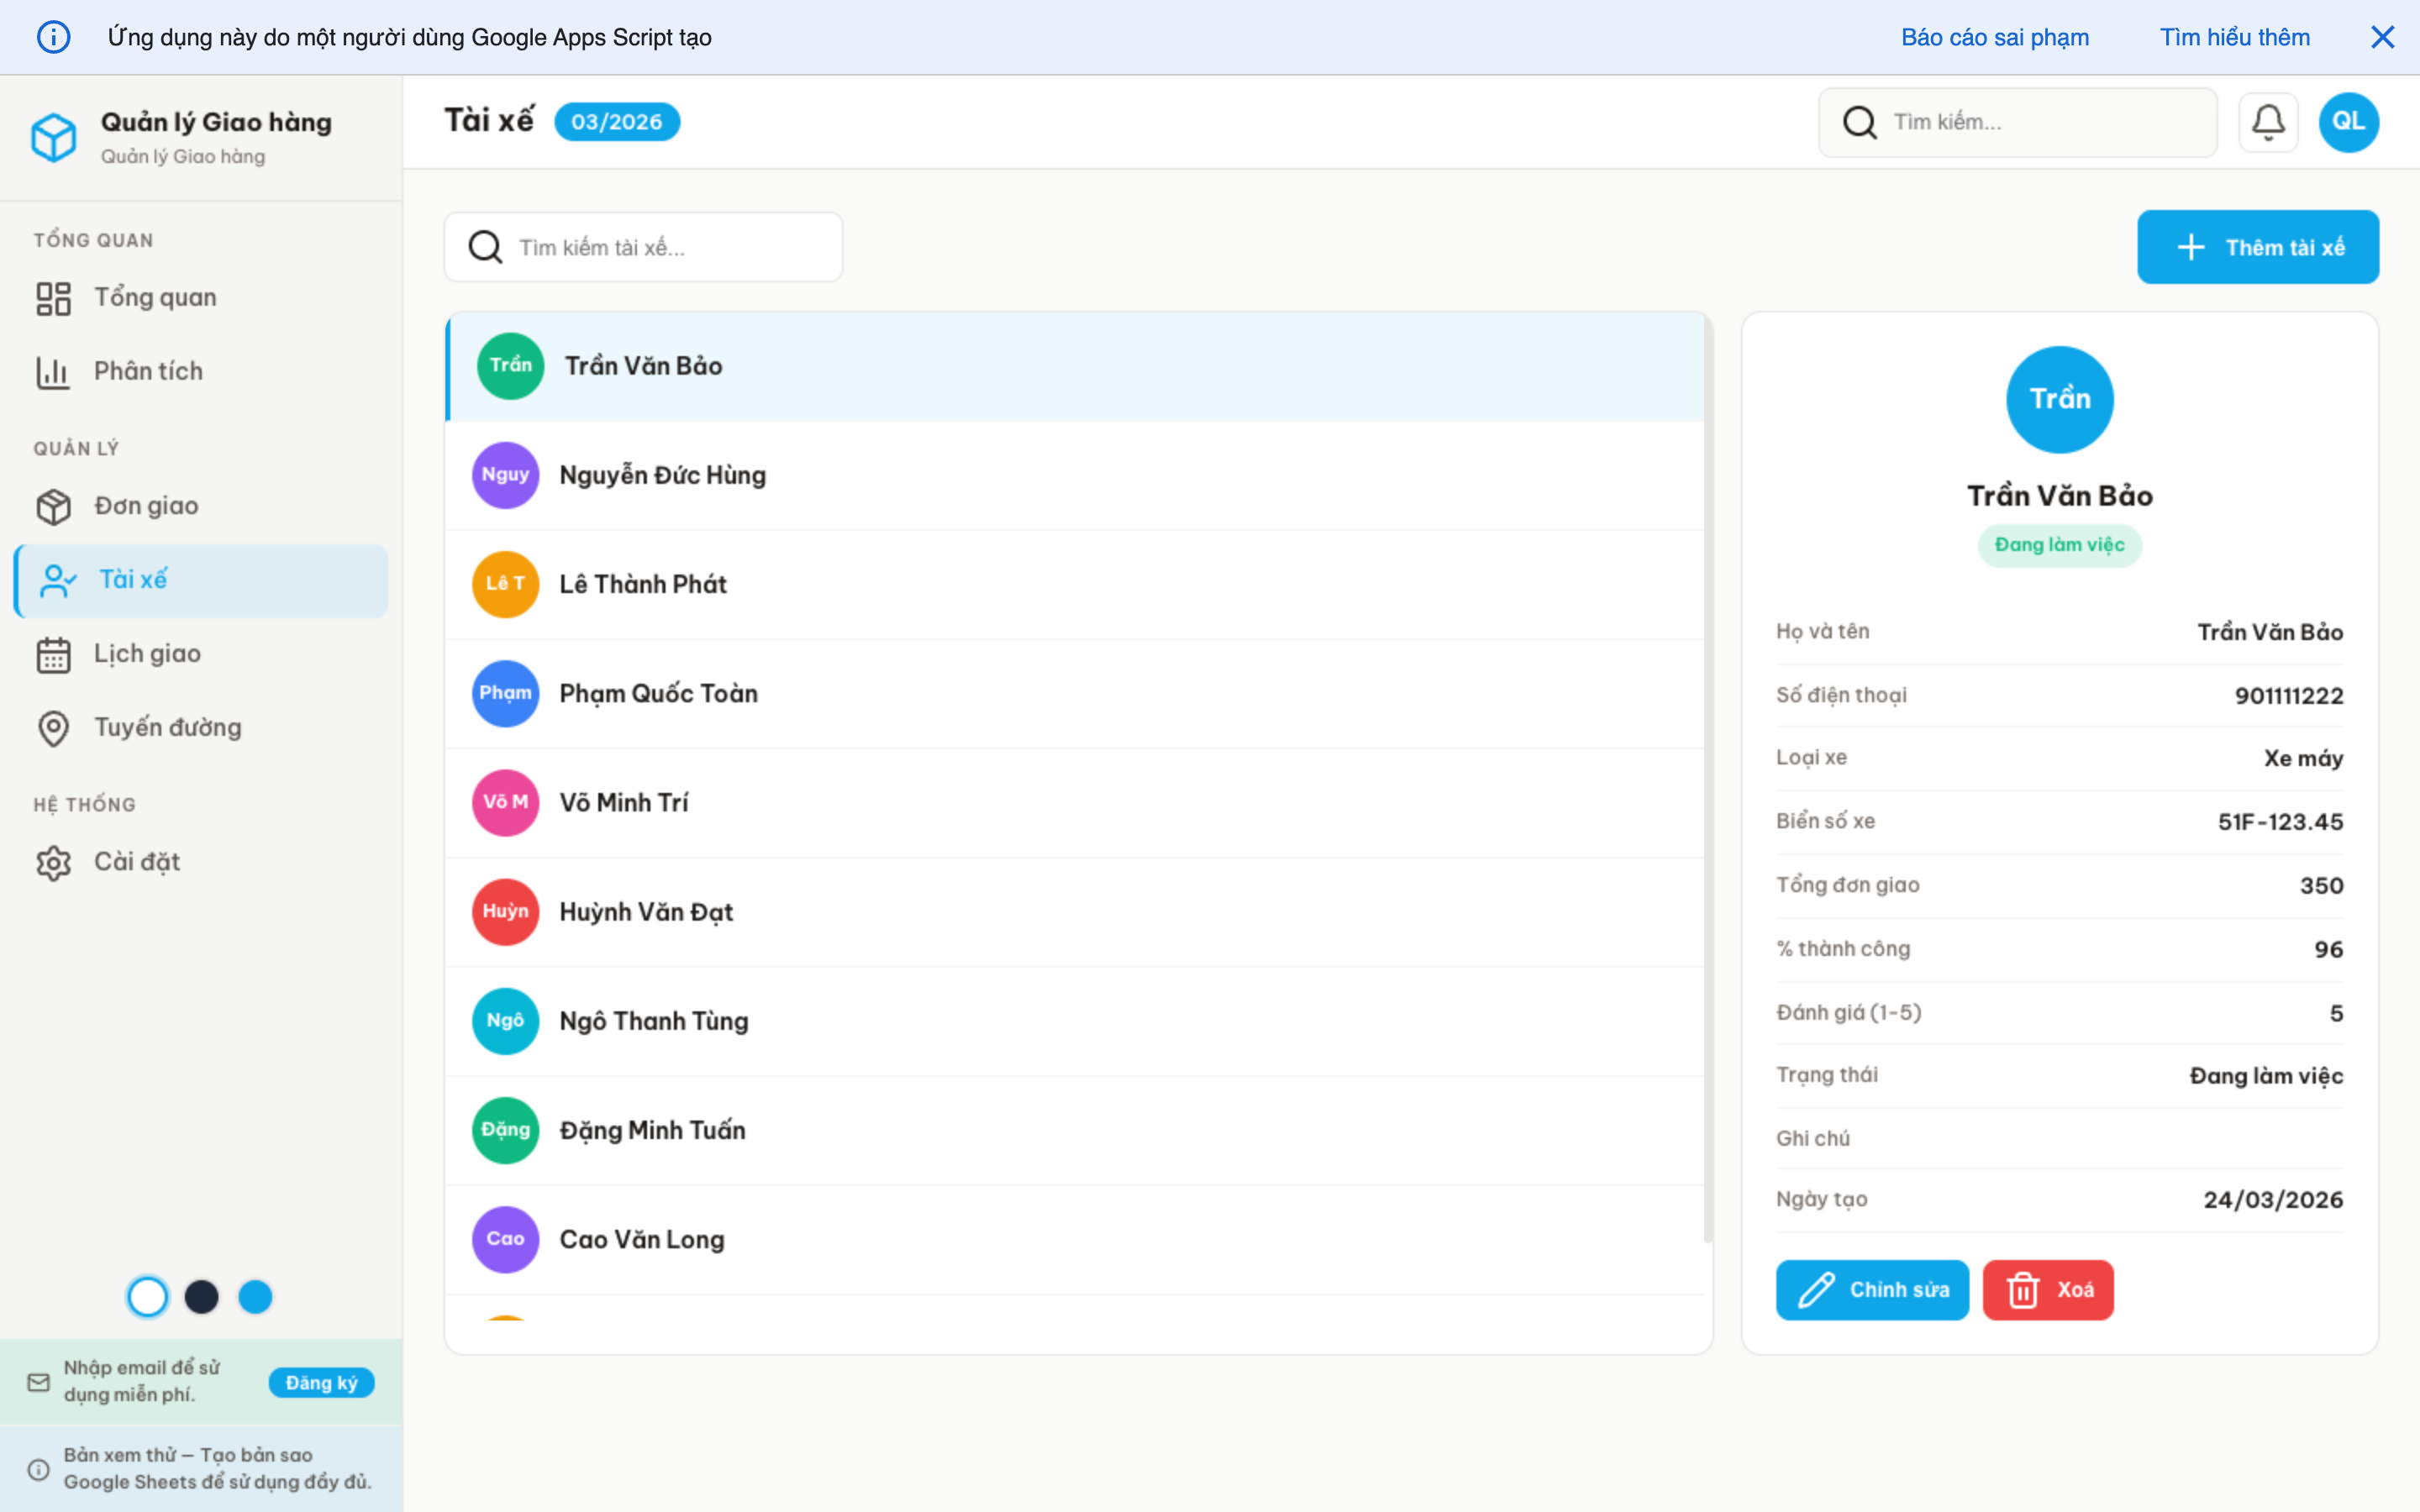Select the dark theme circle

pyautogui.click(x=202, y=1296)
